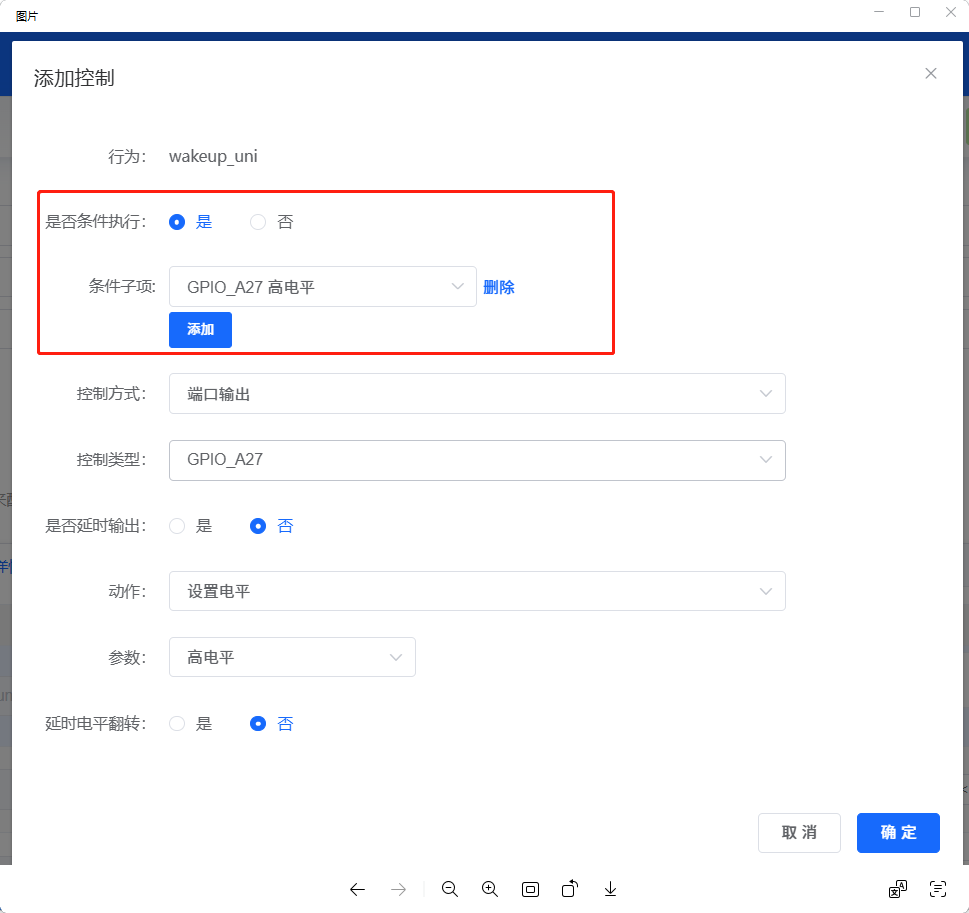This screenshot has width=969, height=913.
Task: Select the 图片 title bar menu
Action: coord(26,15)
